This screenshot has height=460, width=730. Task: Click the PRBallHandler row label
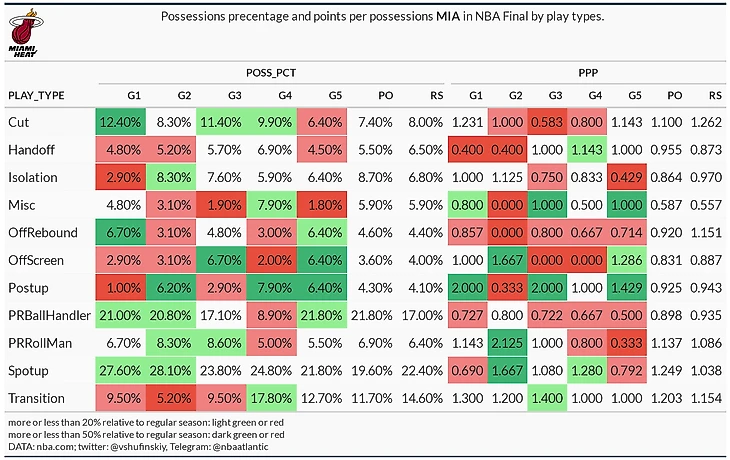point(49,316)
